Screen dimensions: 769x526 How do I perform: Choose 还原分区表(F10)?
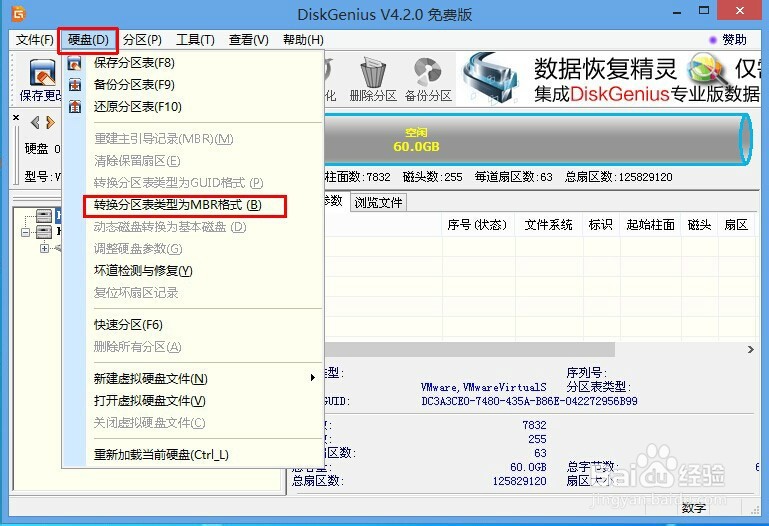194,107
